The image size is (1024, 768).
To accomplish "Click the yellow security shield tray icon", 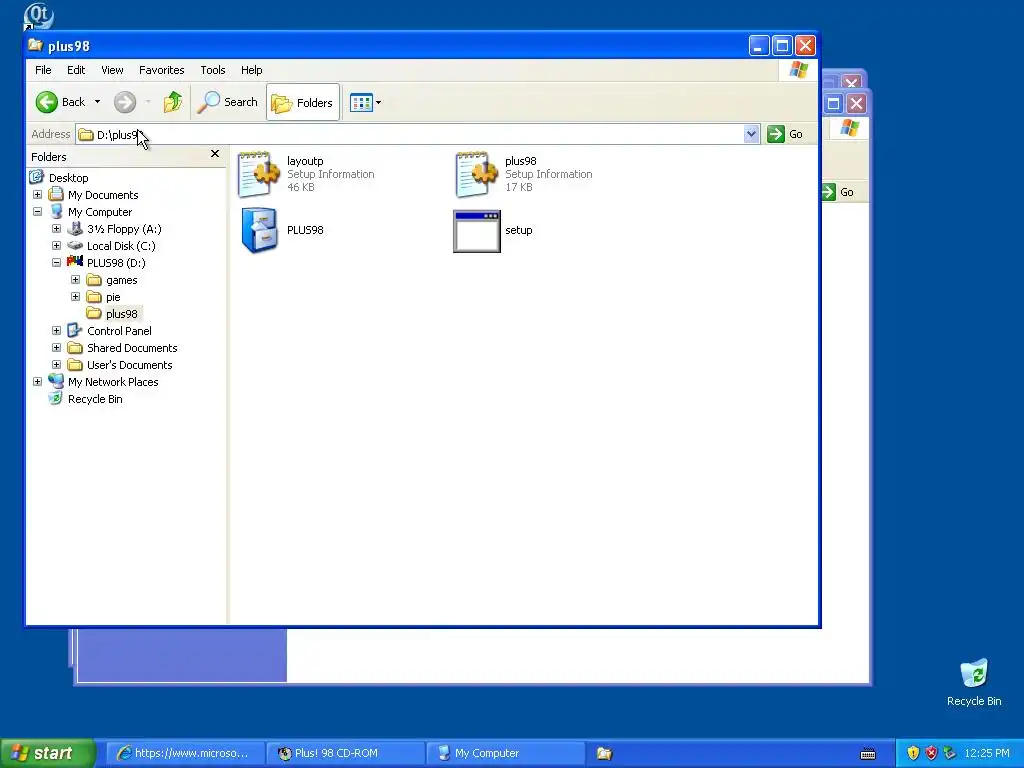I will pyautogui.click(x=913, y=753).
